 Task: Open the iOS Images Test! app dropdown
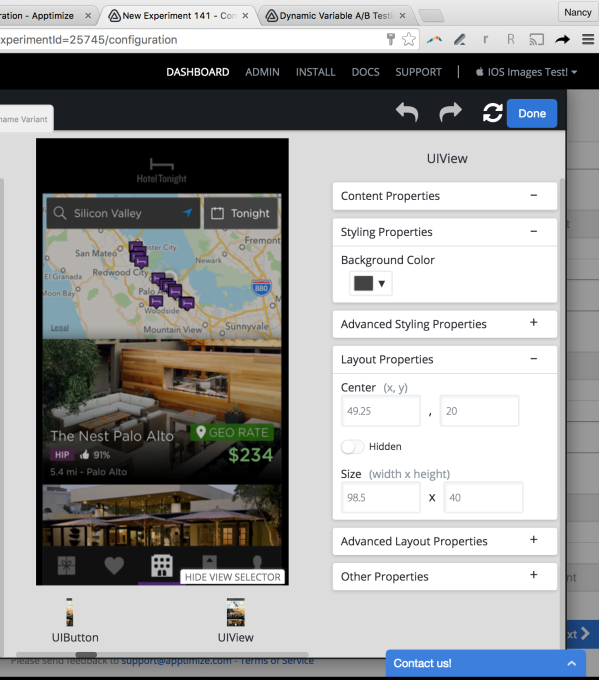click(526, 72)
